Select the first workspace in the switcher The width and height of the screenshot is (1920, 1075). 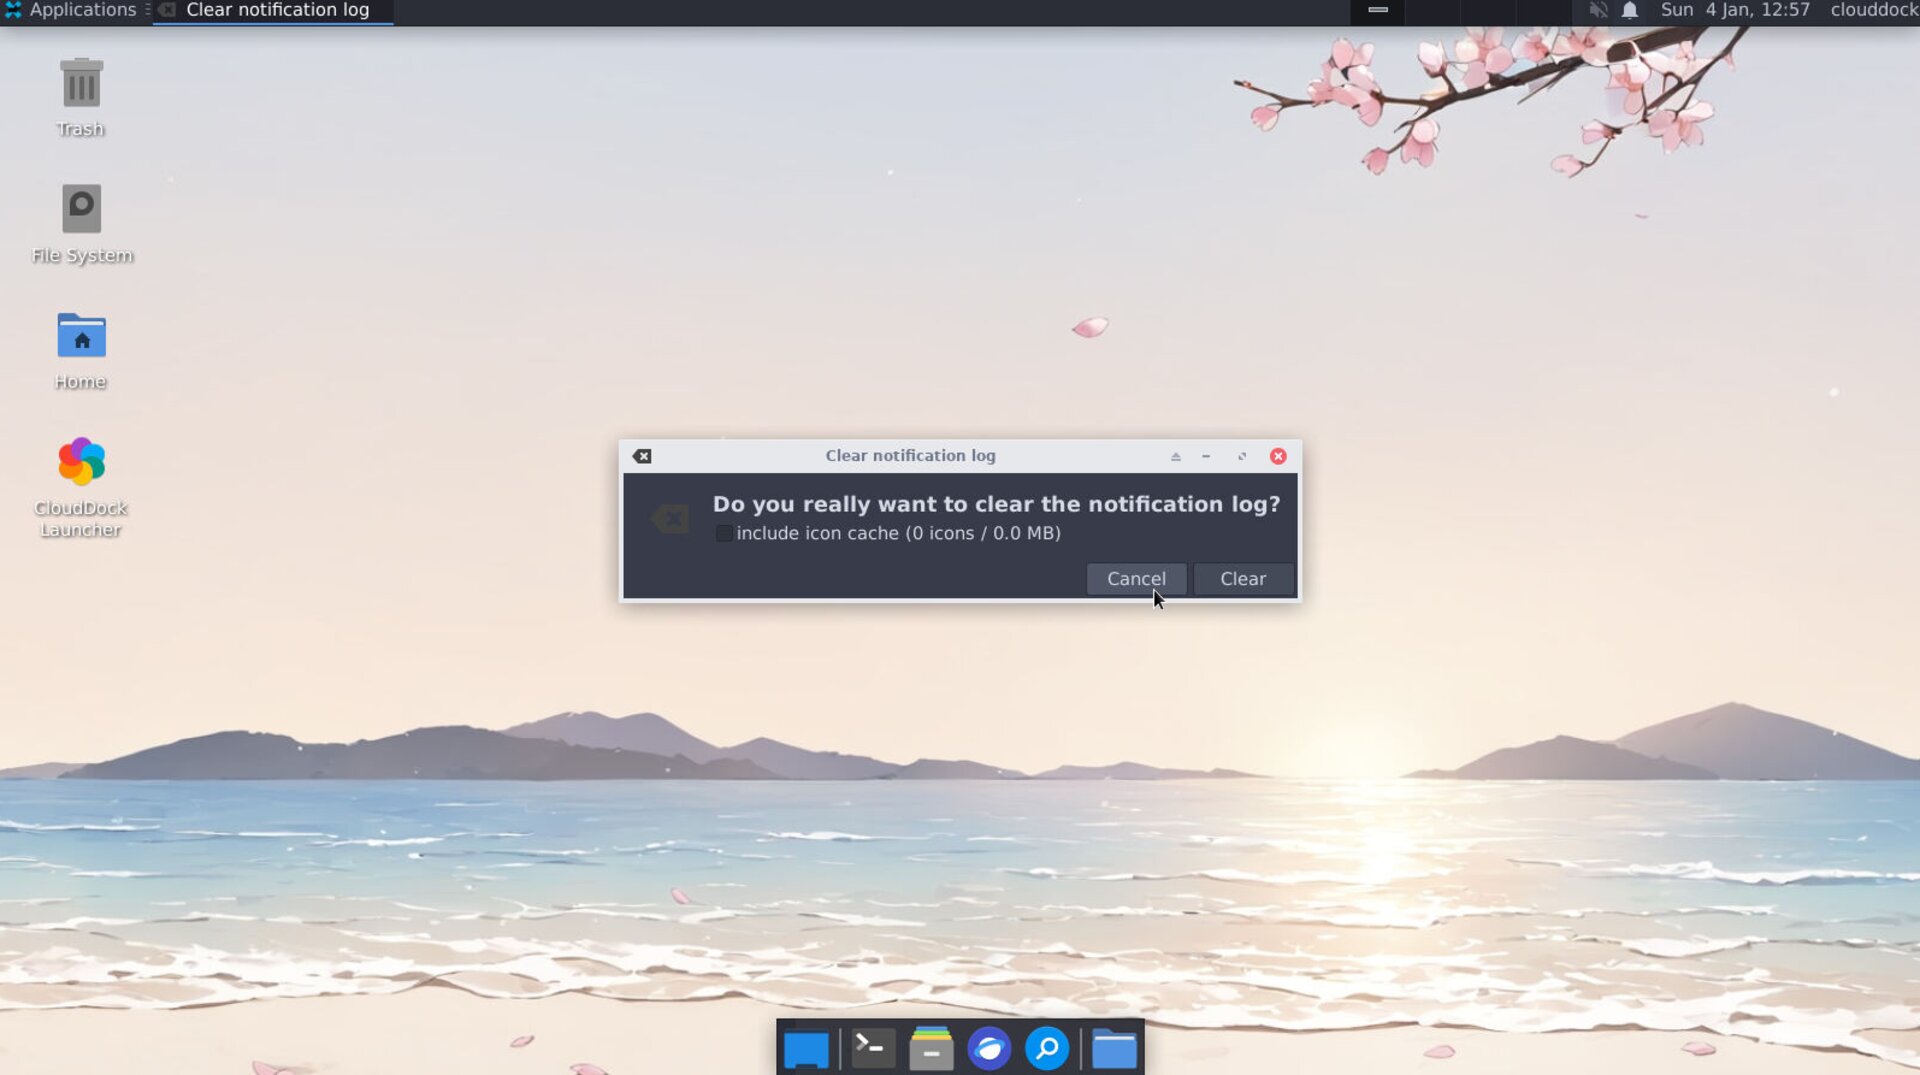tap(1377, 11)
